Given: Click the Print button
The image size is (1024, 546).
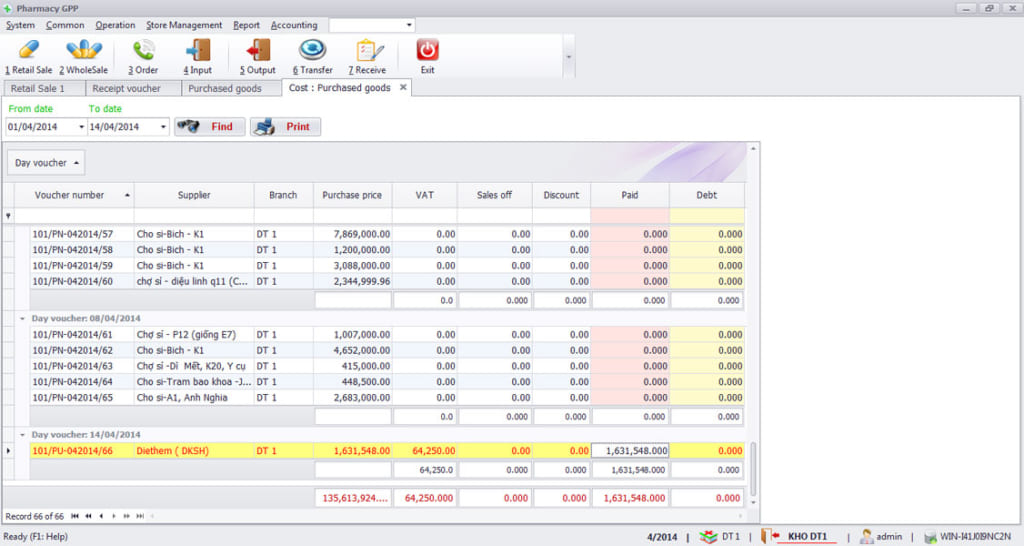Looking at the screenshot, I should (285, 127).
